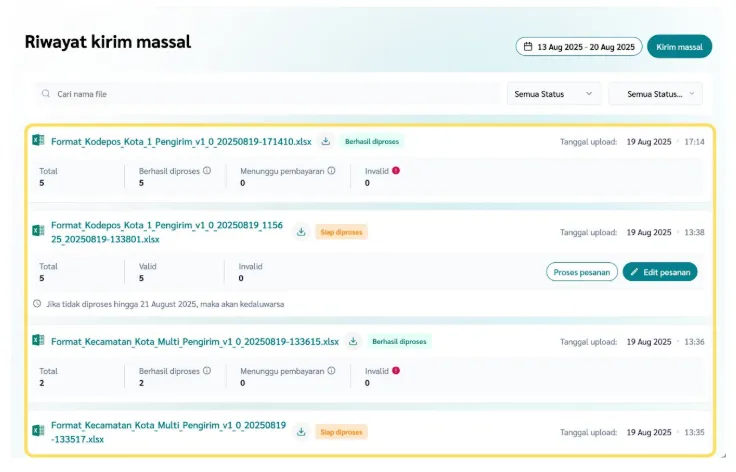Click info icon beside Menunggu pembayaran in first file
This screenshot has width=736, height=472.
[331, 171]
